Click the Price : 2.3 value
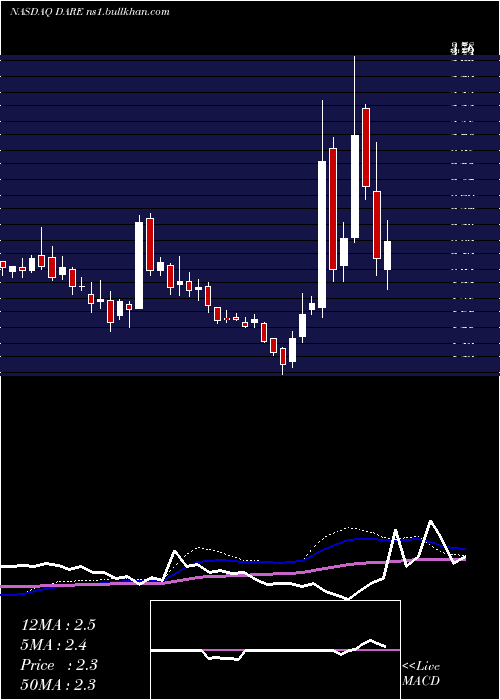This screenshot has width=500, height=700. (x=59, y=665)
